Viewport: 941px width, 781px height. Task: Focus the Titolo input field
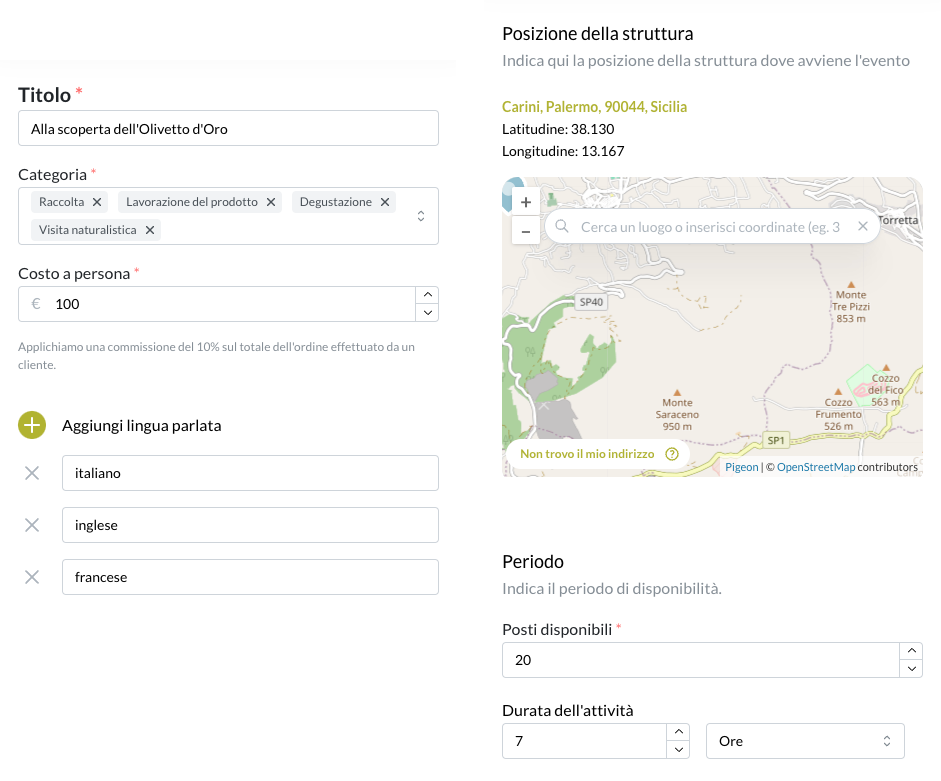(x=228, y=128)
